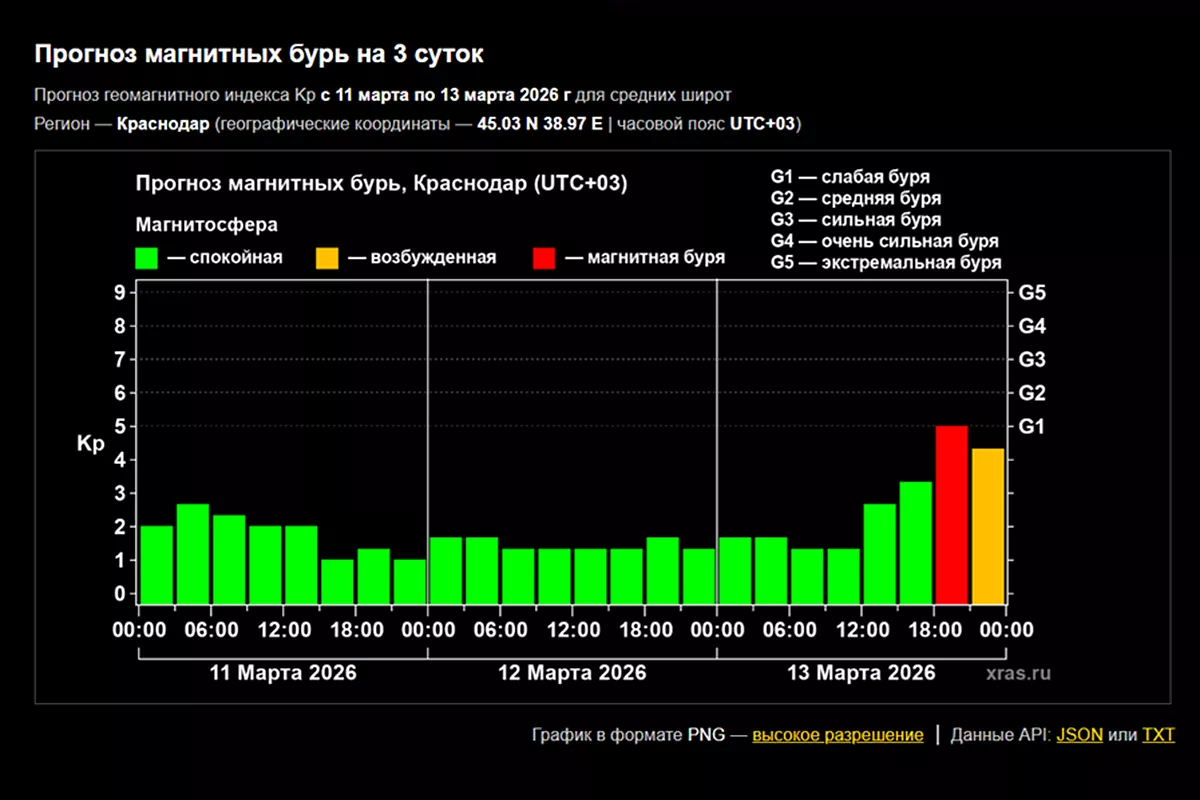Click the '11 Марта 2026' date label
1200x800 pixels.
pos(283,673)
